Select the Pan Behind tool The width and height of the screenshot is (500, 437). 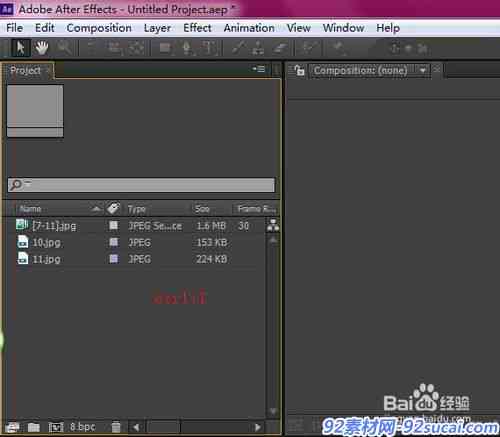point(137,48)
